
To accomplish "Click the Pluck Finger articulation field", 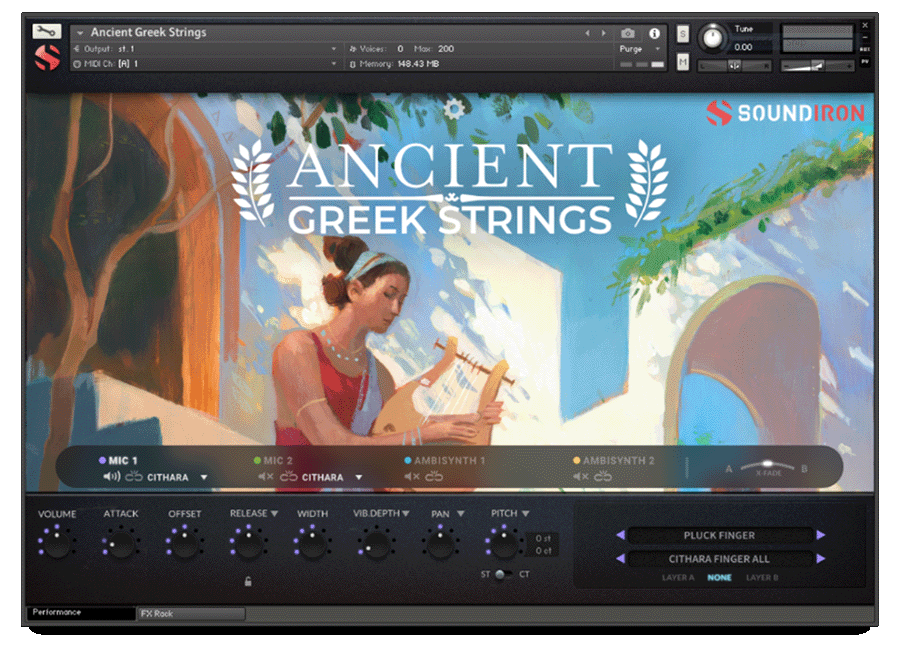I will [x=720, y=535].
